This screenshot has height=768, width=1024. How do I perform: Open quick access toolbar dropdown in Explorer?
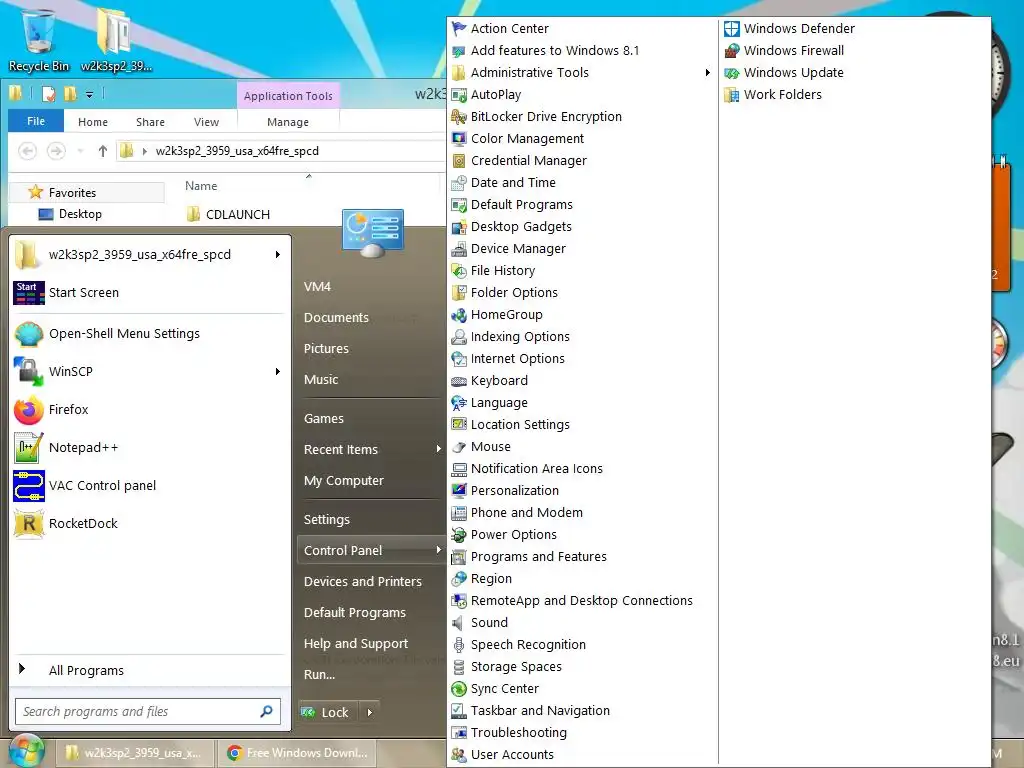[x=89, y=95]
